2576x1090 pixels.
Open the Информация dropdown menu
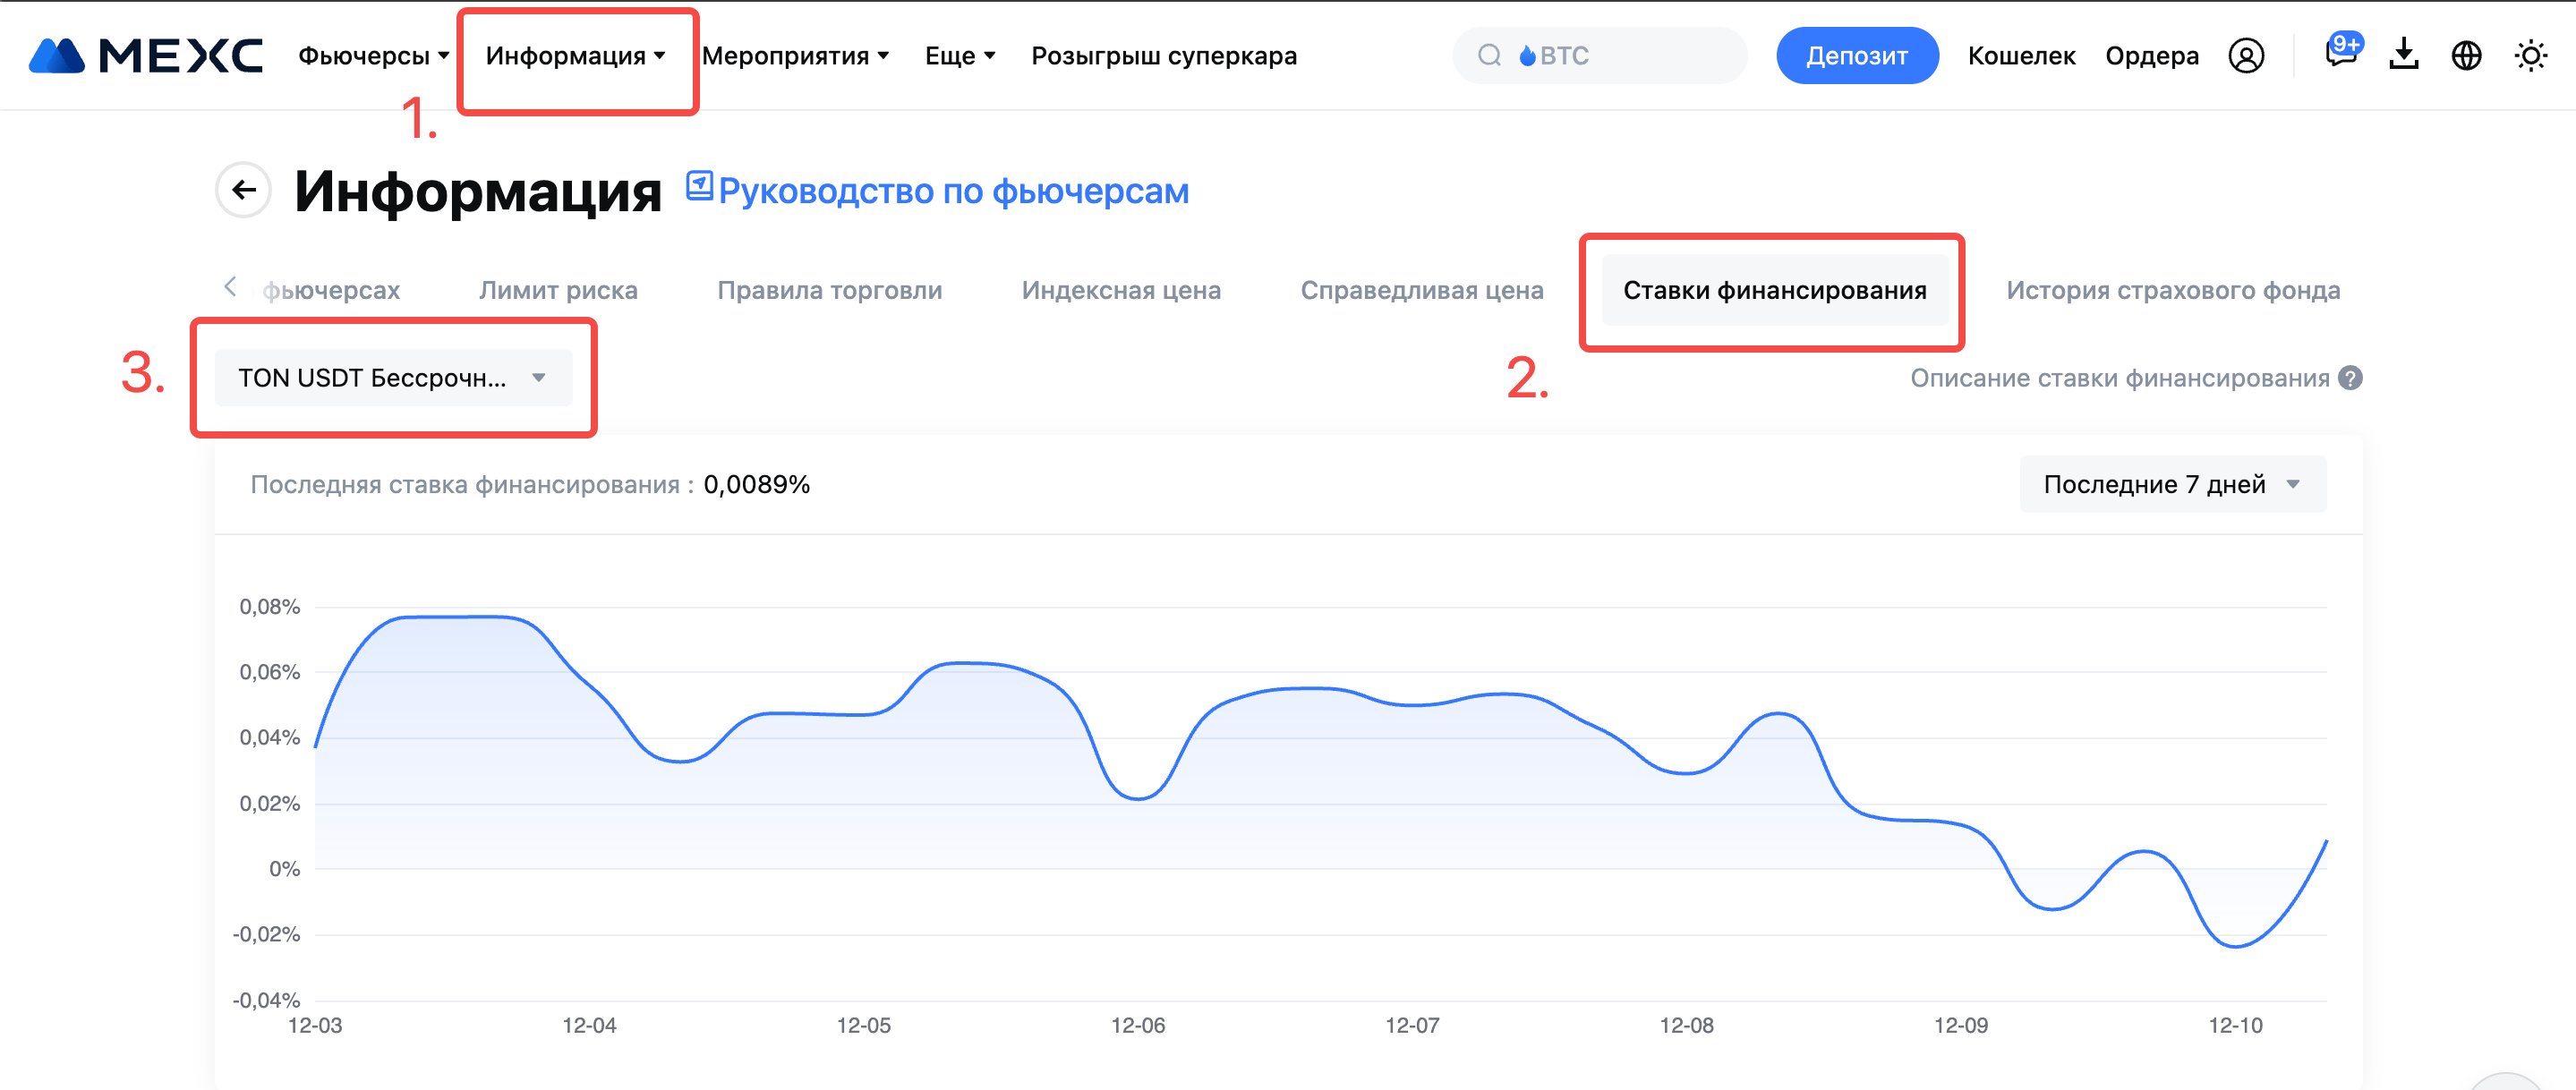(575, 56)
